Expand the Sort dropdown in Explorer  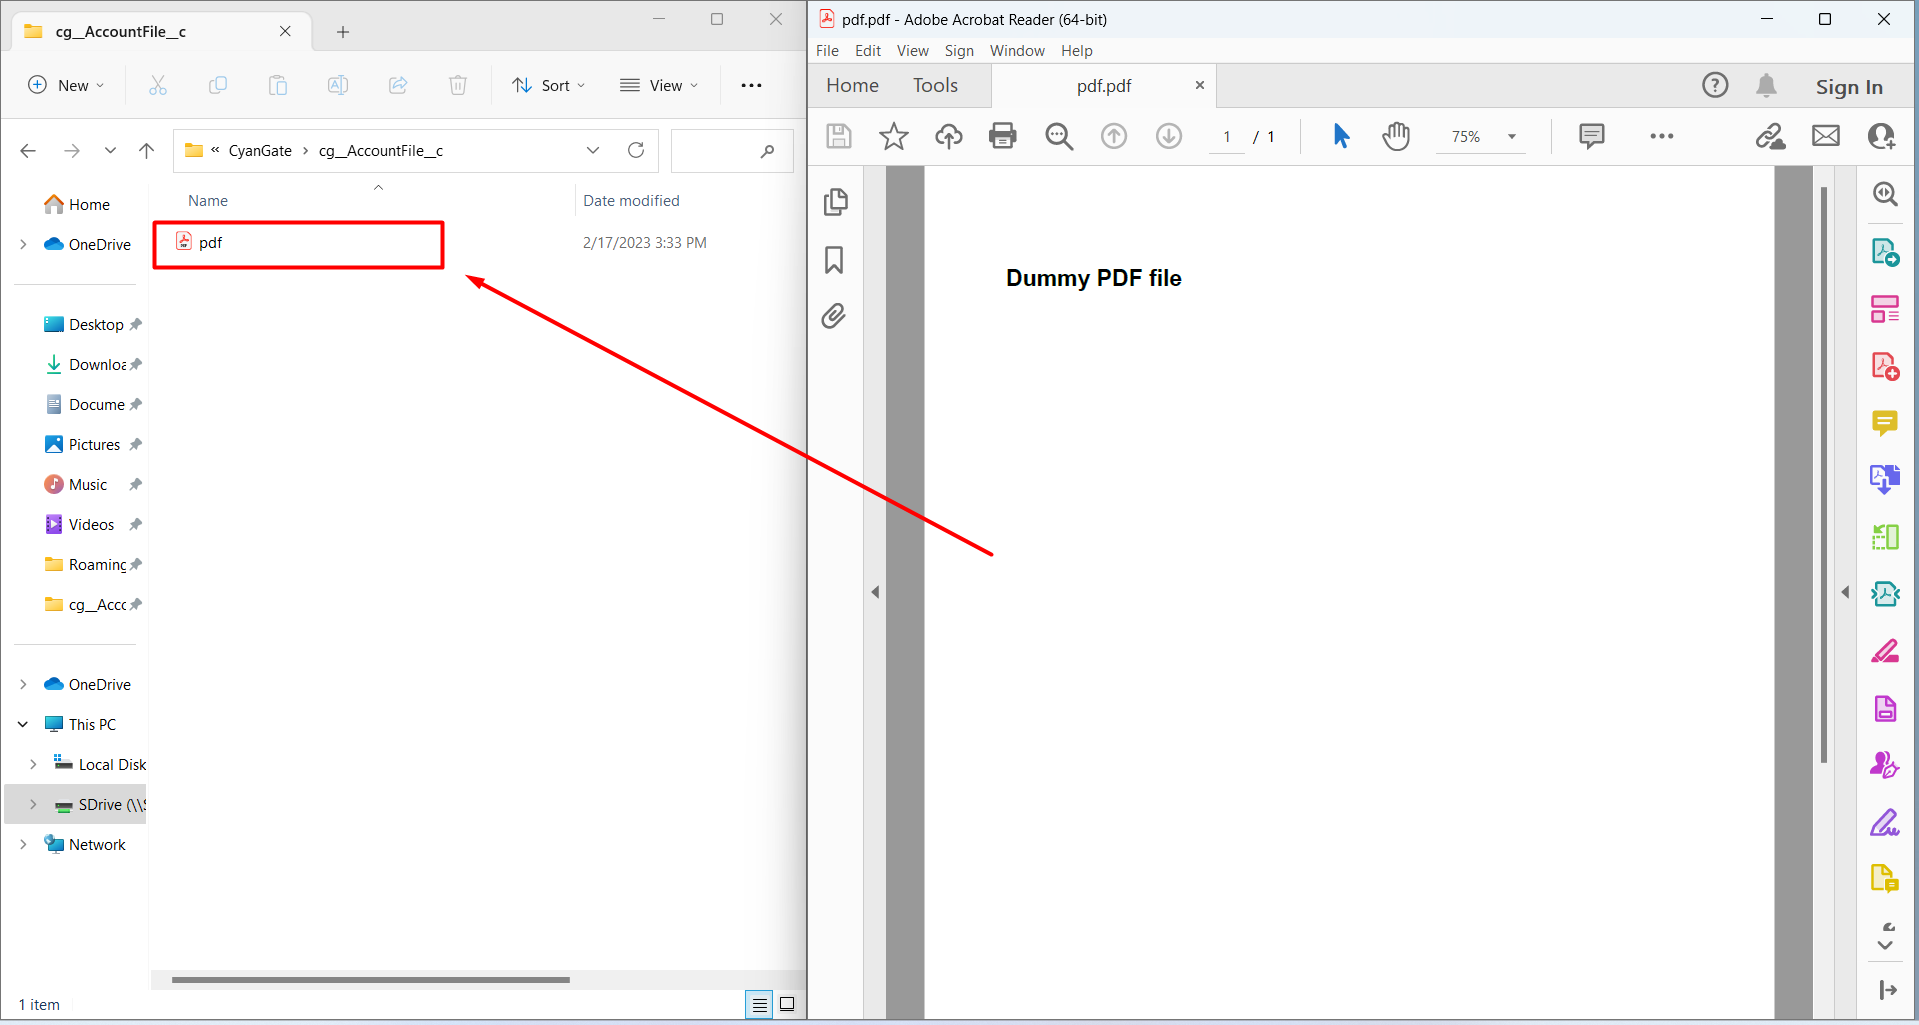(549, 86)
